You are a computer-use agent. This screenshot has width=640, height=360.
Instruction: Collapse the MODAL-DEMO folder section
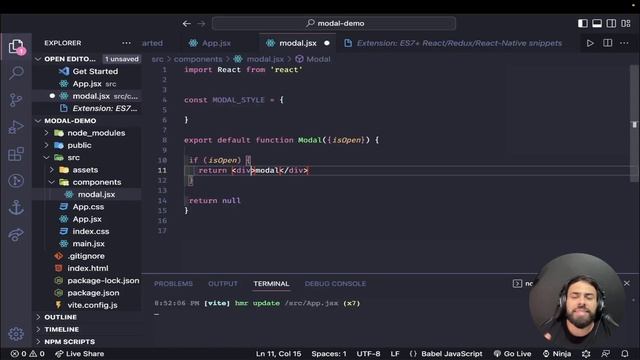[x=38, y=121]
